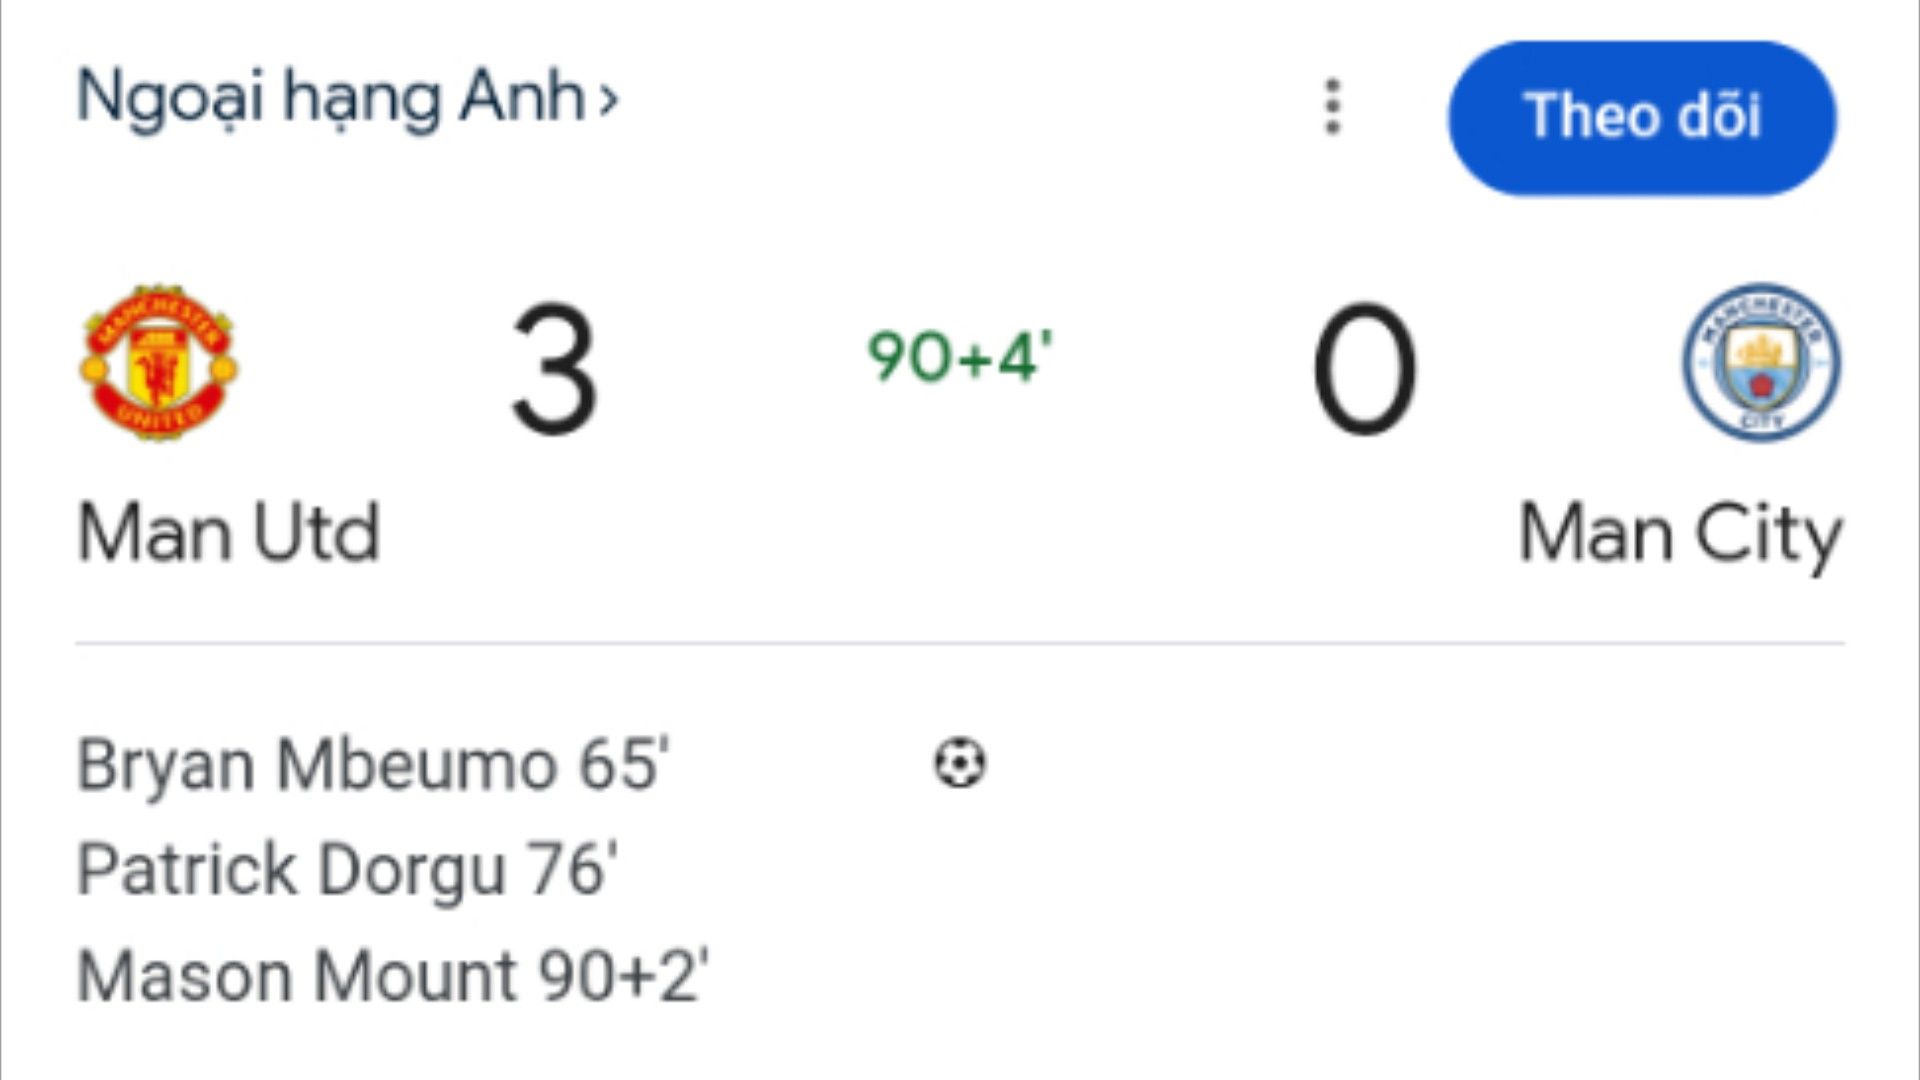Screen dimensions: 1920x1080
Task: Click the horizontal divider below team names
Action: 960,643
